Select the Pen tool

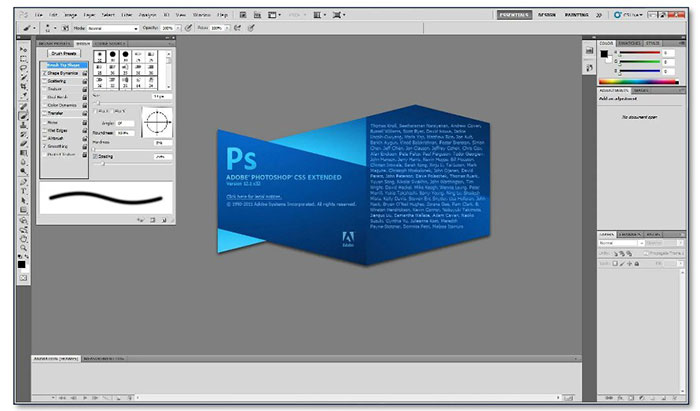[x=23, y=182]
